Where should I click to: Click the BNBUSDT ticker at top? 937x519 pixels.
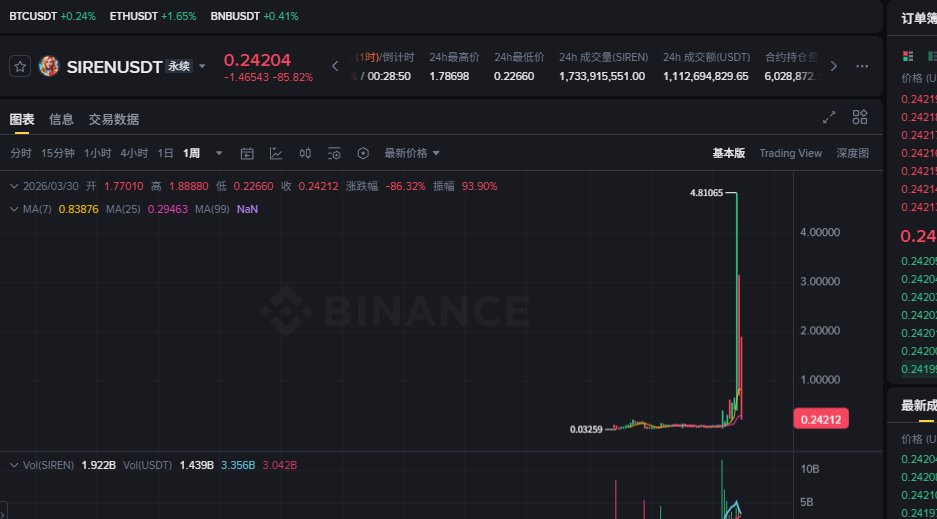point(254,16)
